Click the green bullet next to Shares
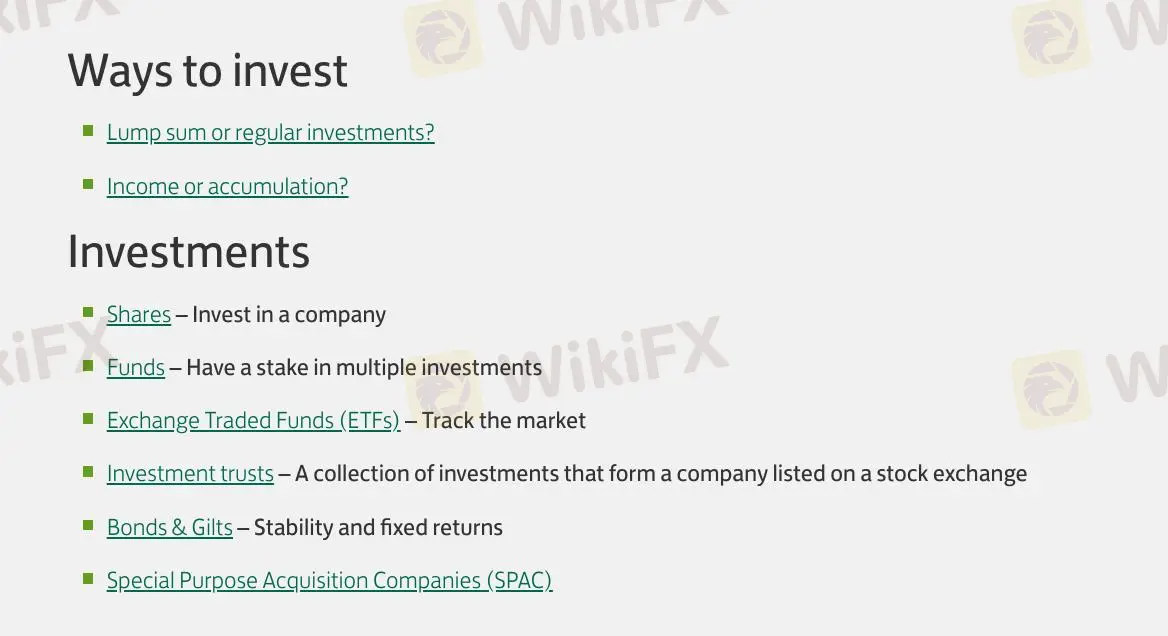This screenshot has height=636, width=1168. tap(88, 311)
